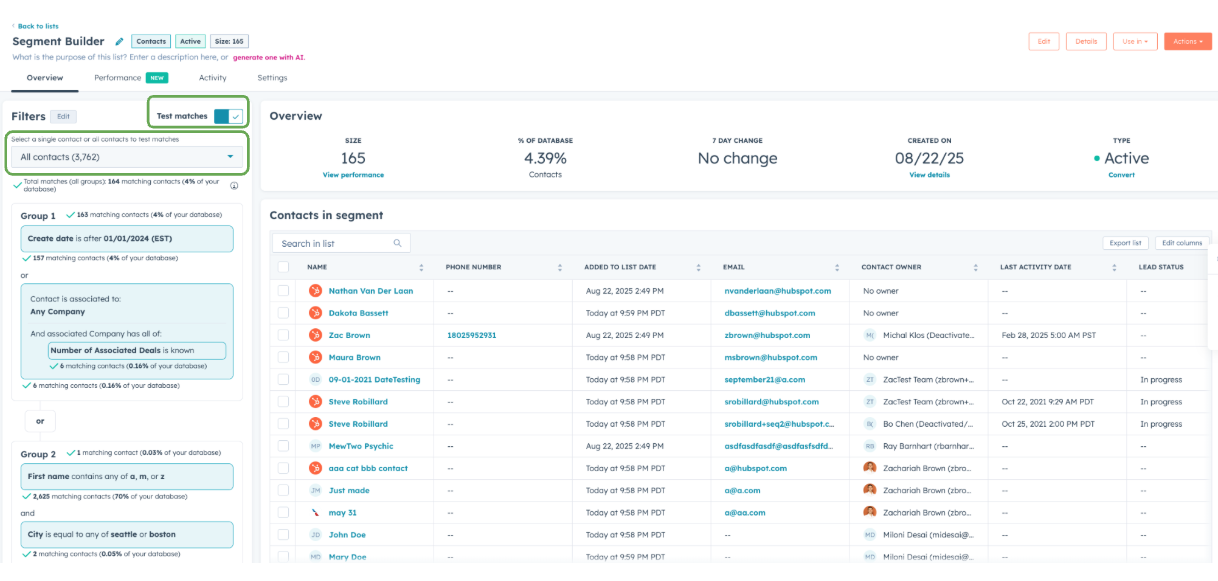The width and height of the screenshot is (1218, 581).
Task: Click the pencil icon to rename Segment Builder
Action: point(119,41)
